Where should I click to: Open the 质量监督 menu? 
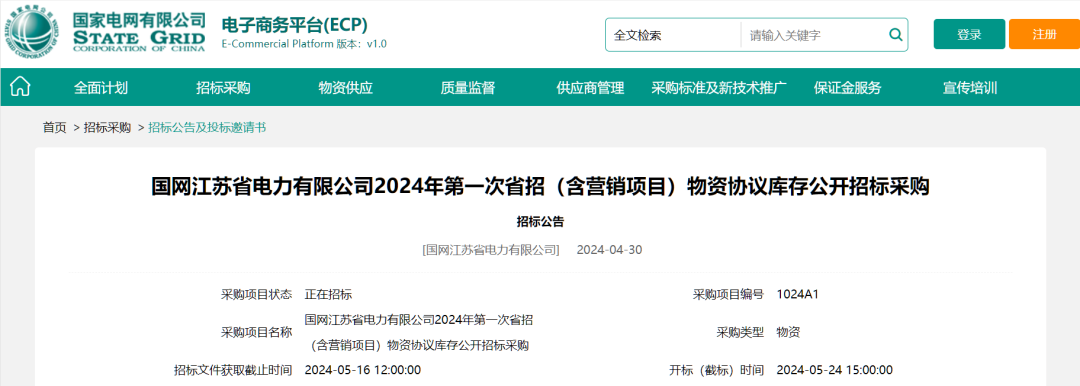(468, 88)
